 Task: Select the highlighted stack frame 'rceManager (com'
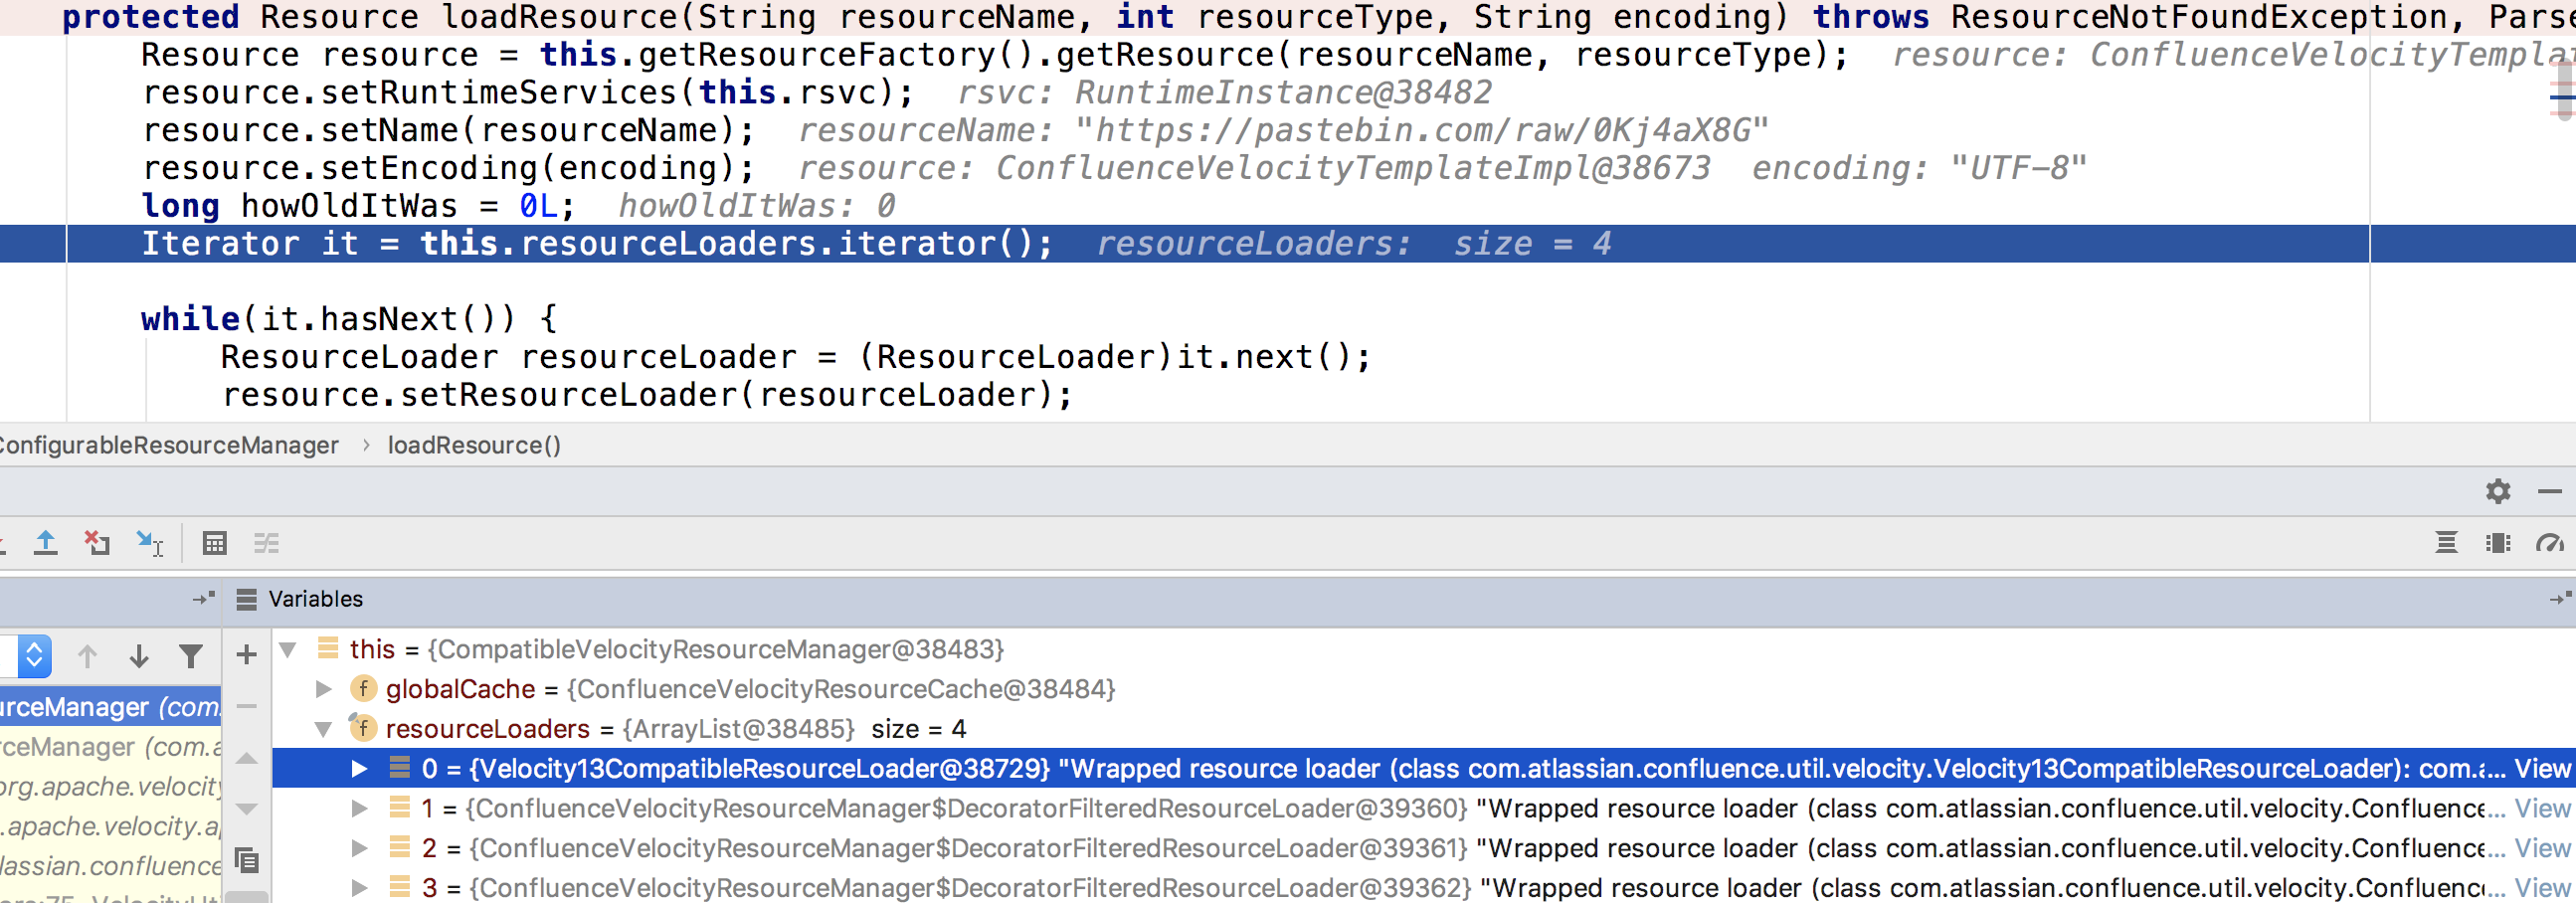click(110, 707)
